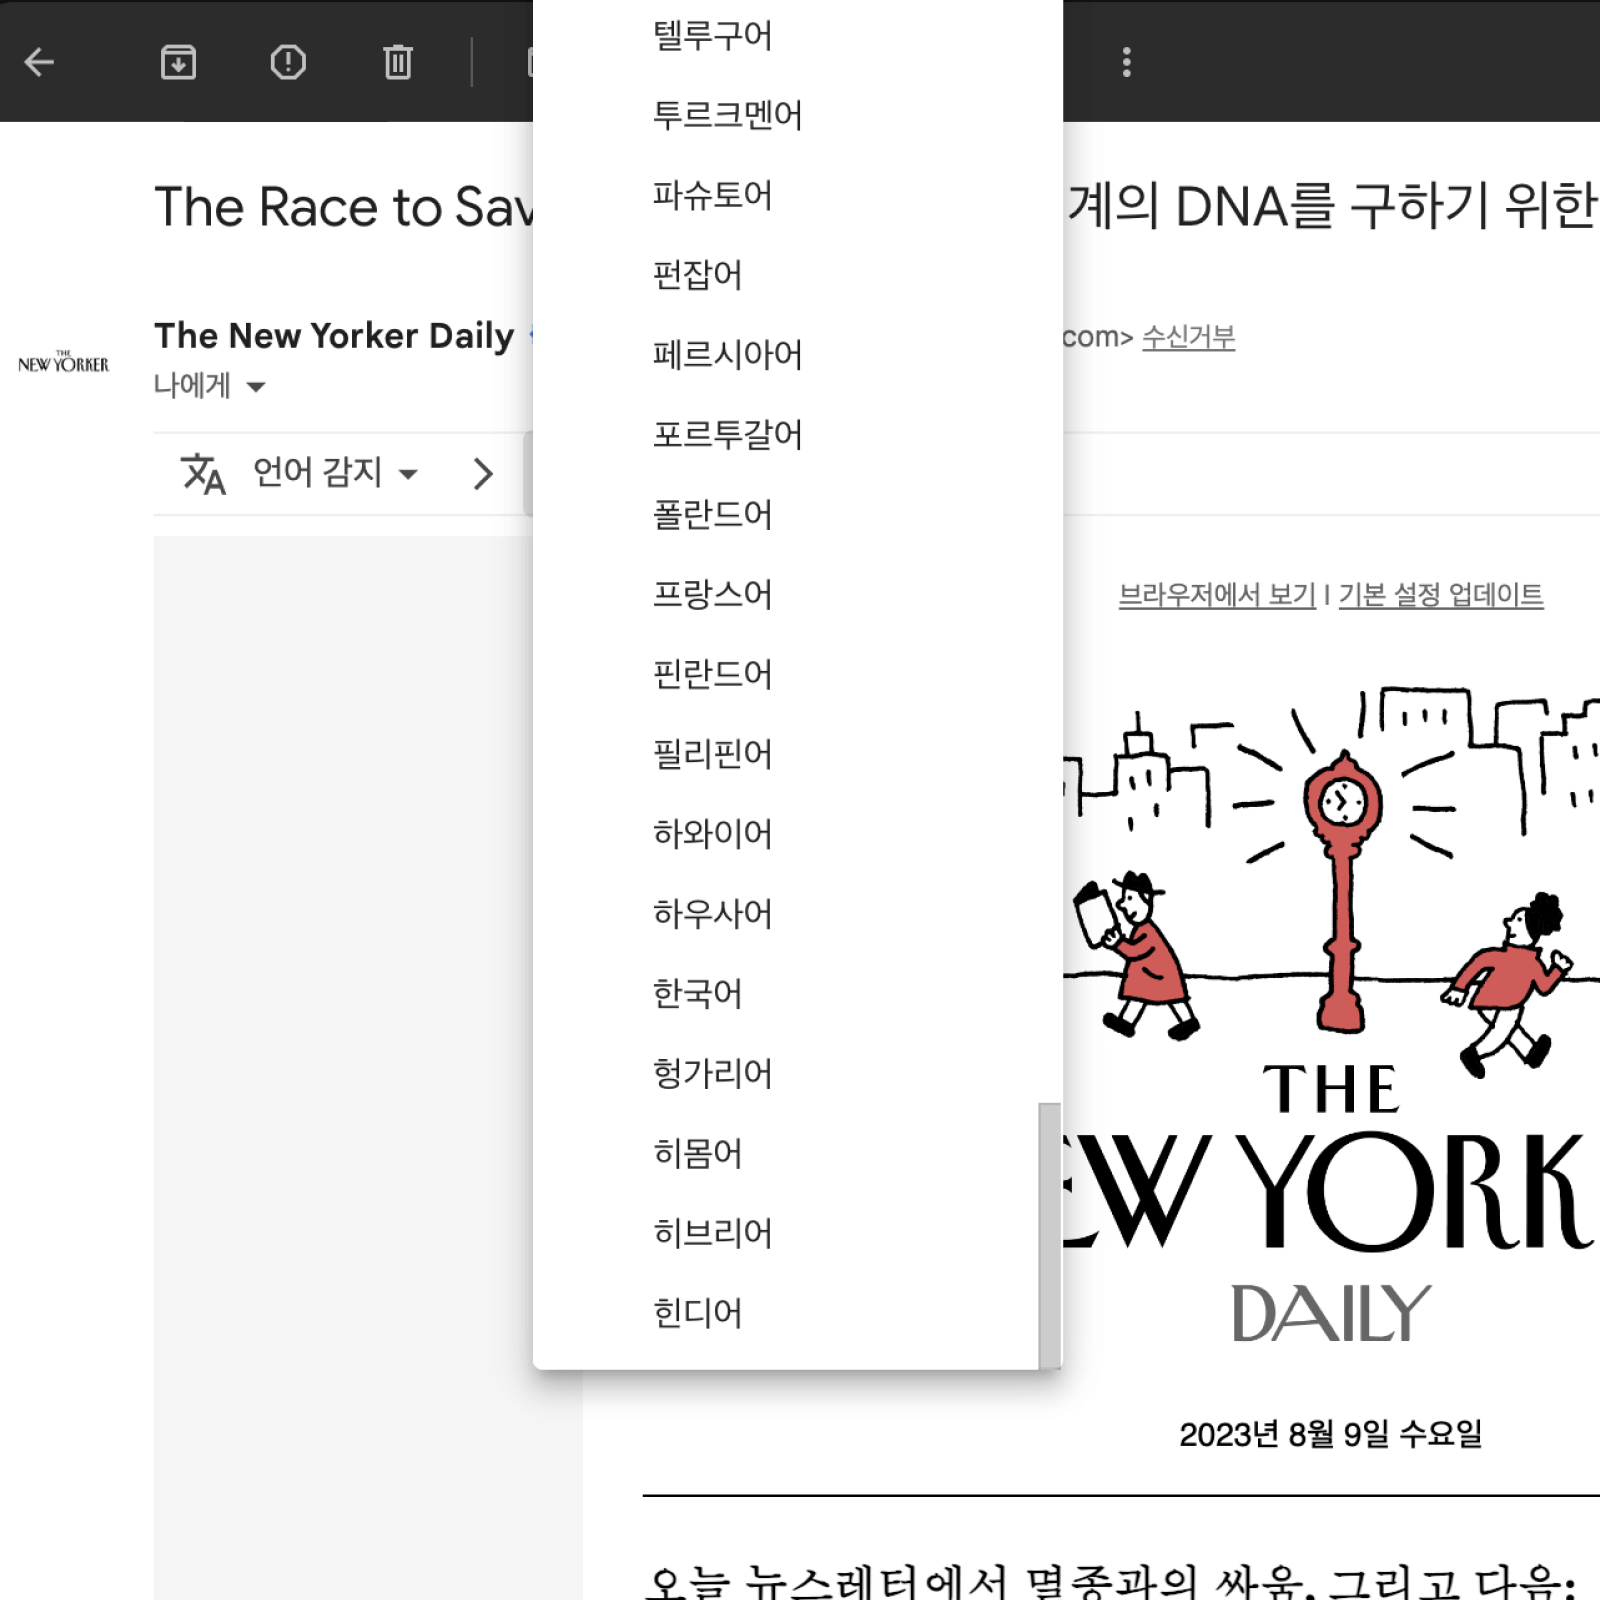This screenshot has height=1600, width=1600.
Task: Pick 힌디어 from the dropdown list
Action: tap(697, 1313)
